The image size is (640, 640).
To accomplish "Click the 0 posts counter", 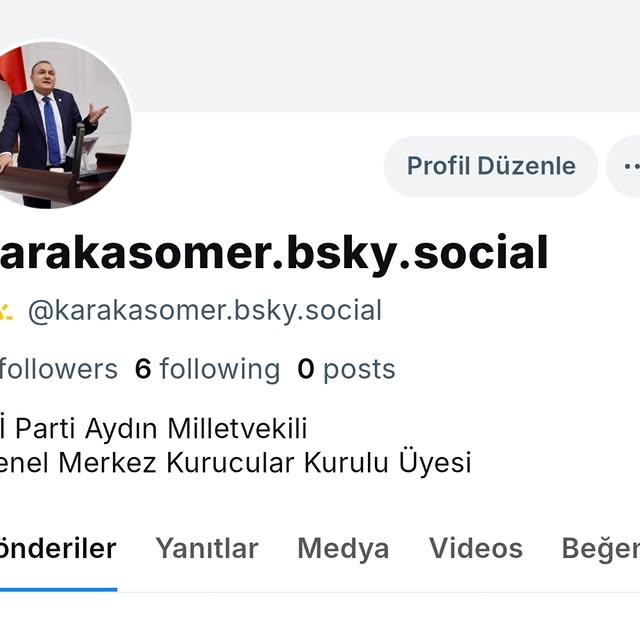I will point(347,370).
